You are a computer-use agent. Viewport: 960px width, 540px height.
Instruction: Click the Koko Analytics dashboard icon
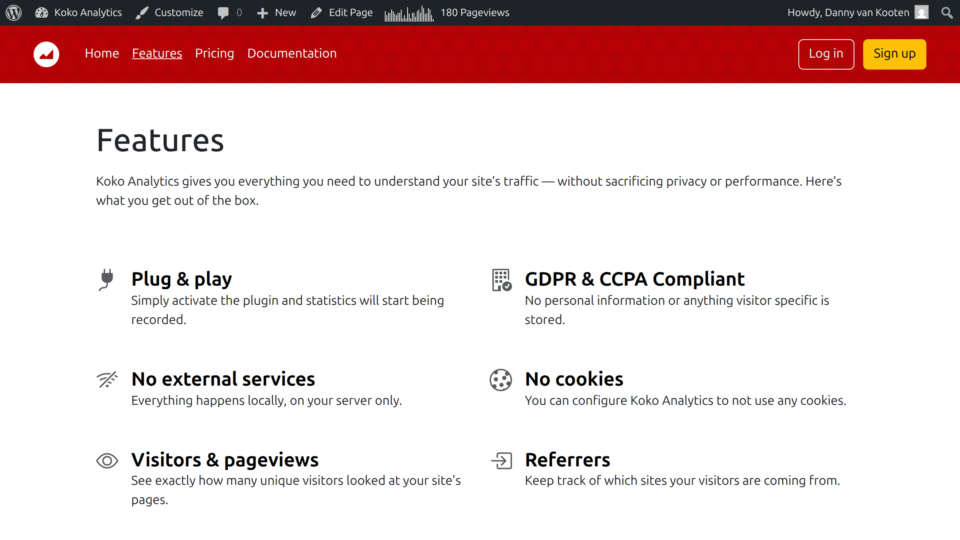(x=41, y=12)
